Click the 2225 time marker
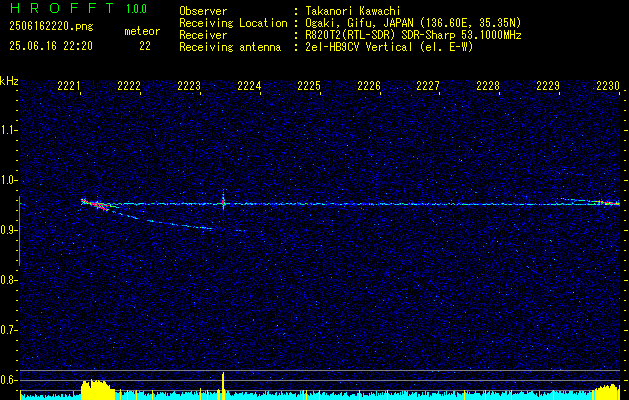 coord(309,86)
